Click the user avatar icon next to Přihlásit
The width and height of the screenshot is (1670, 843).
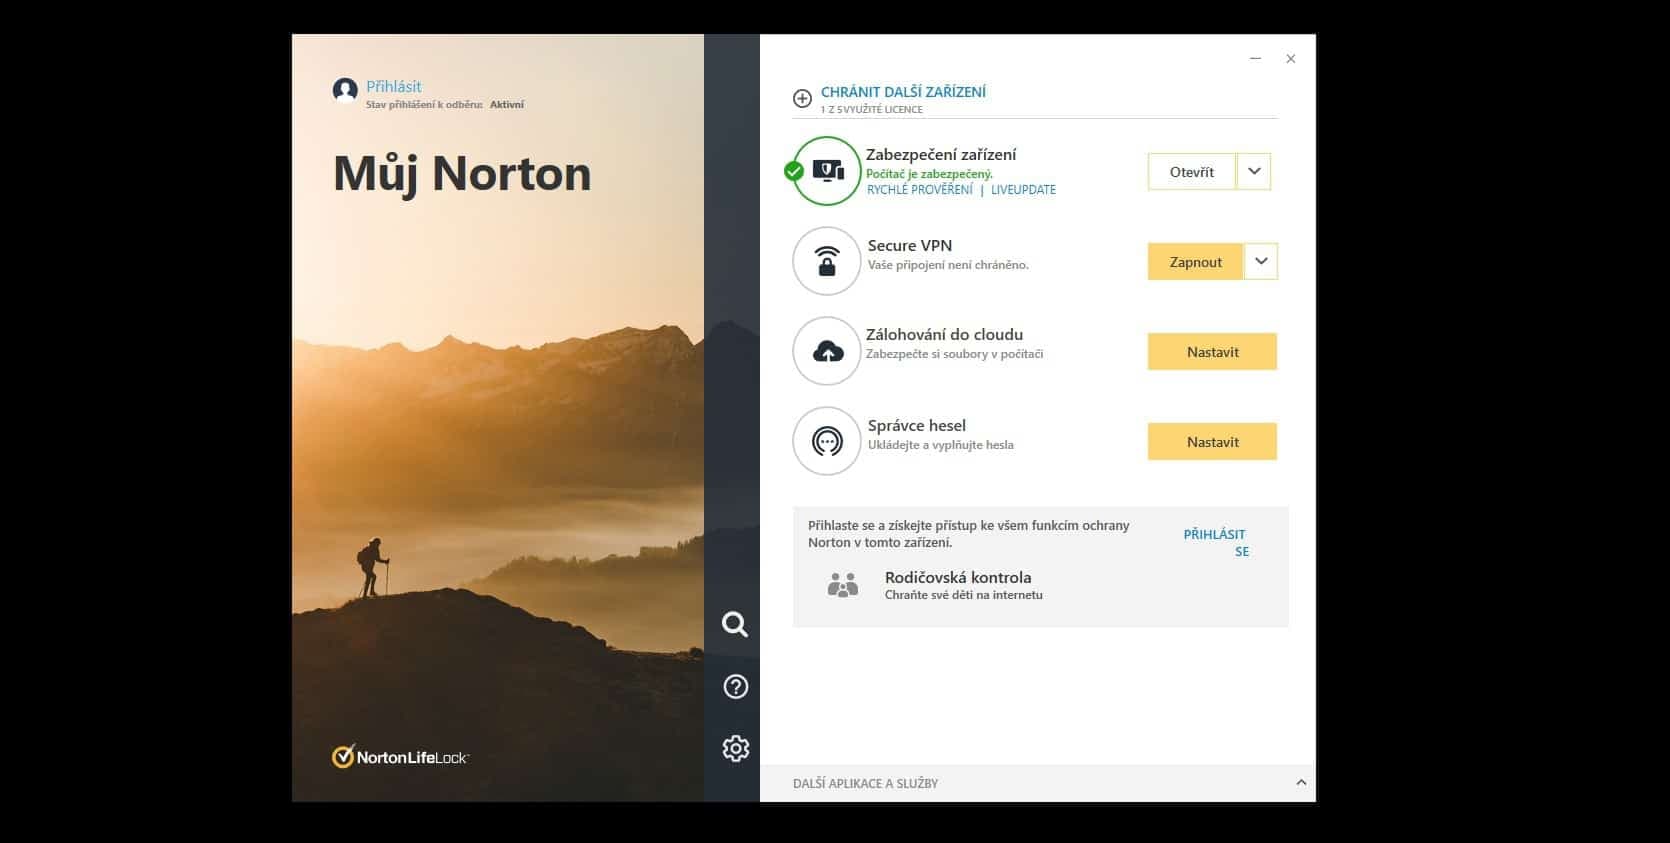coord(345,90)
